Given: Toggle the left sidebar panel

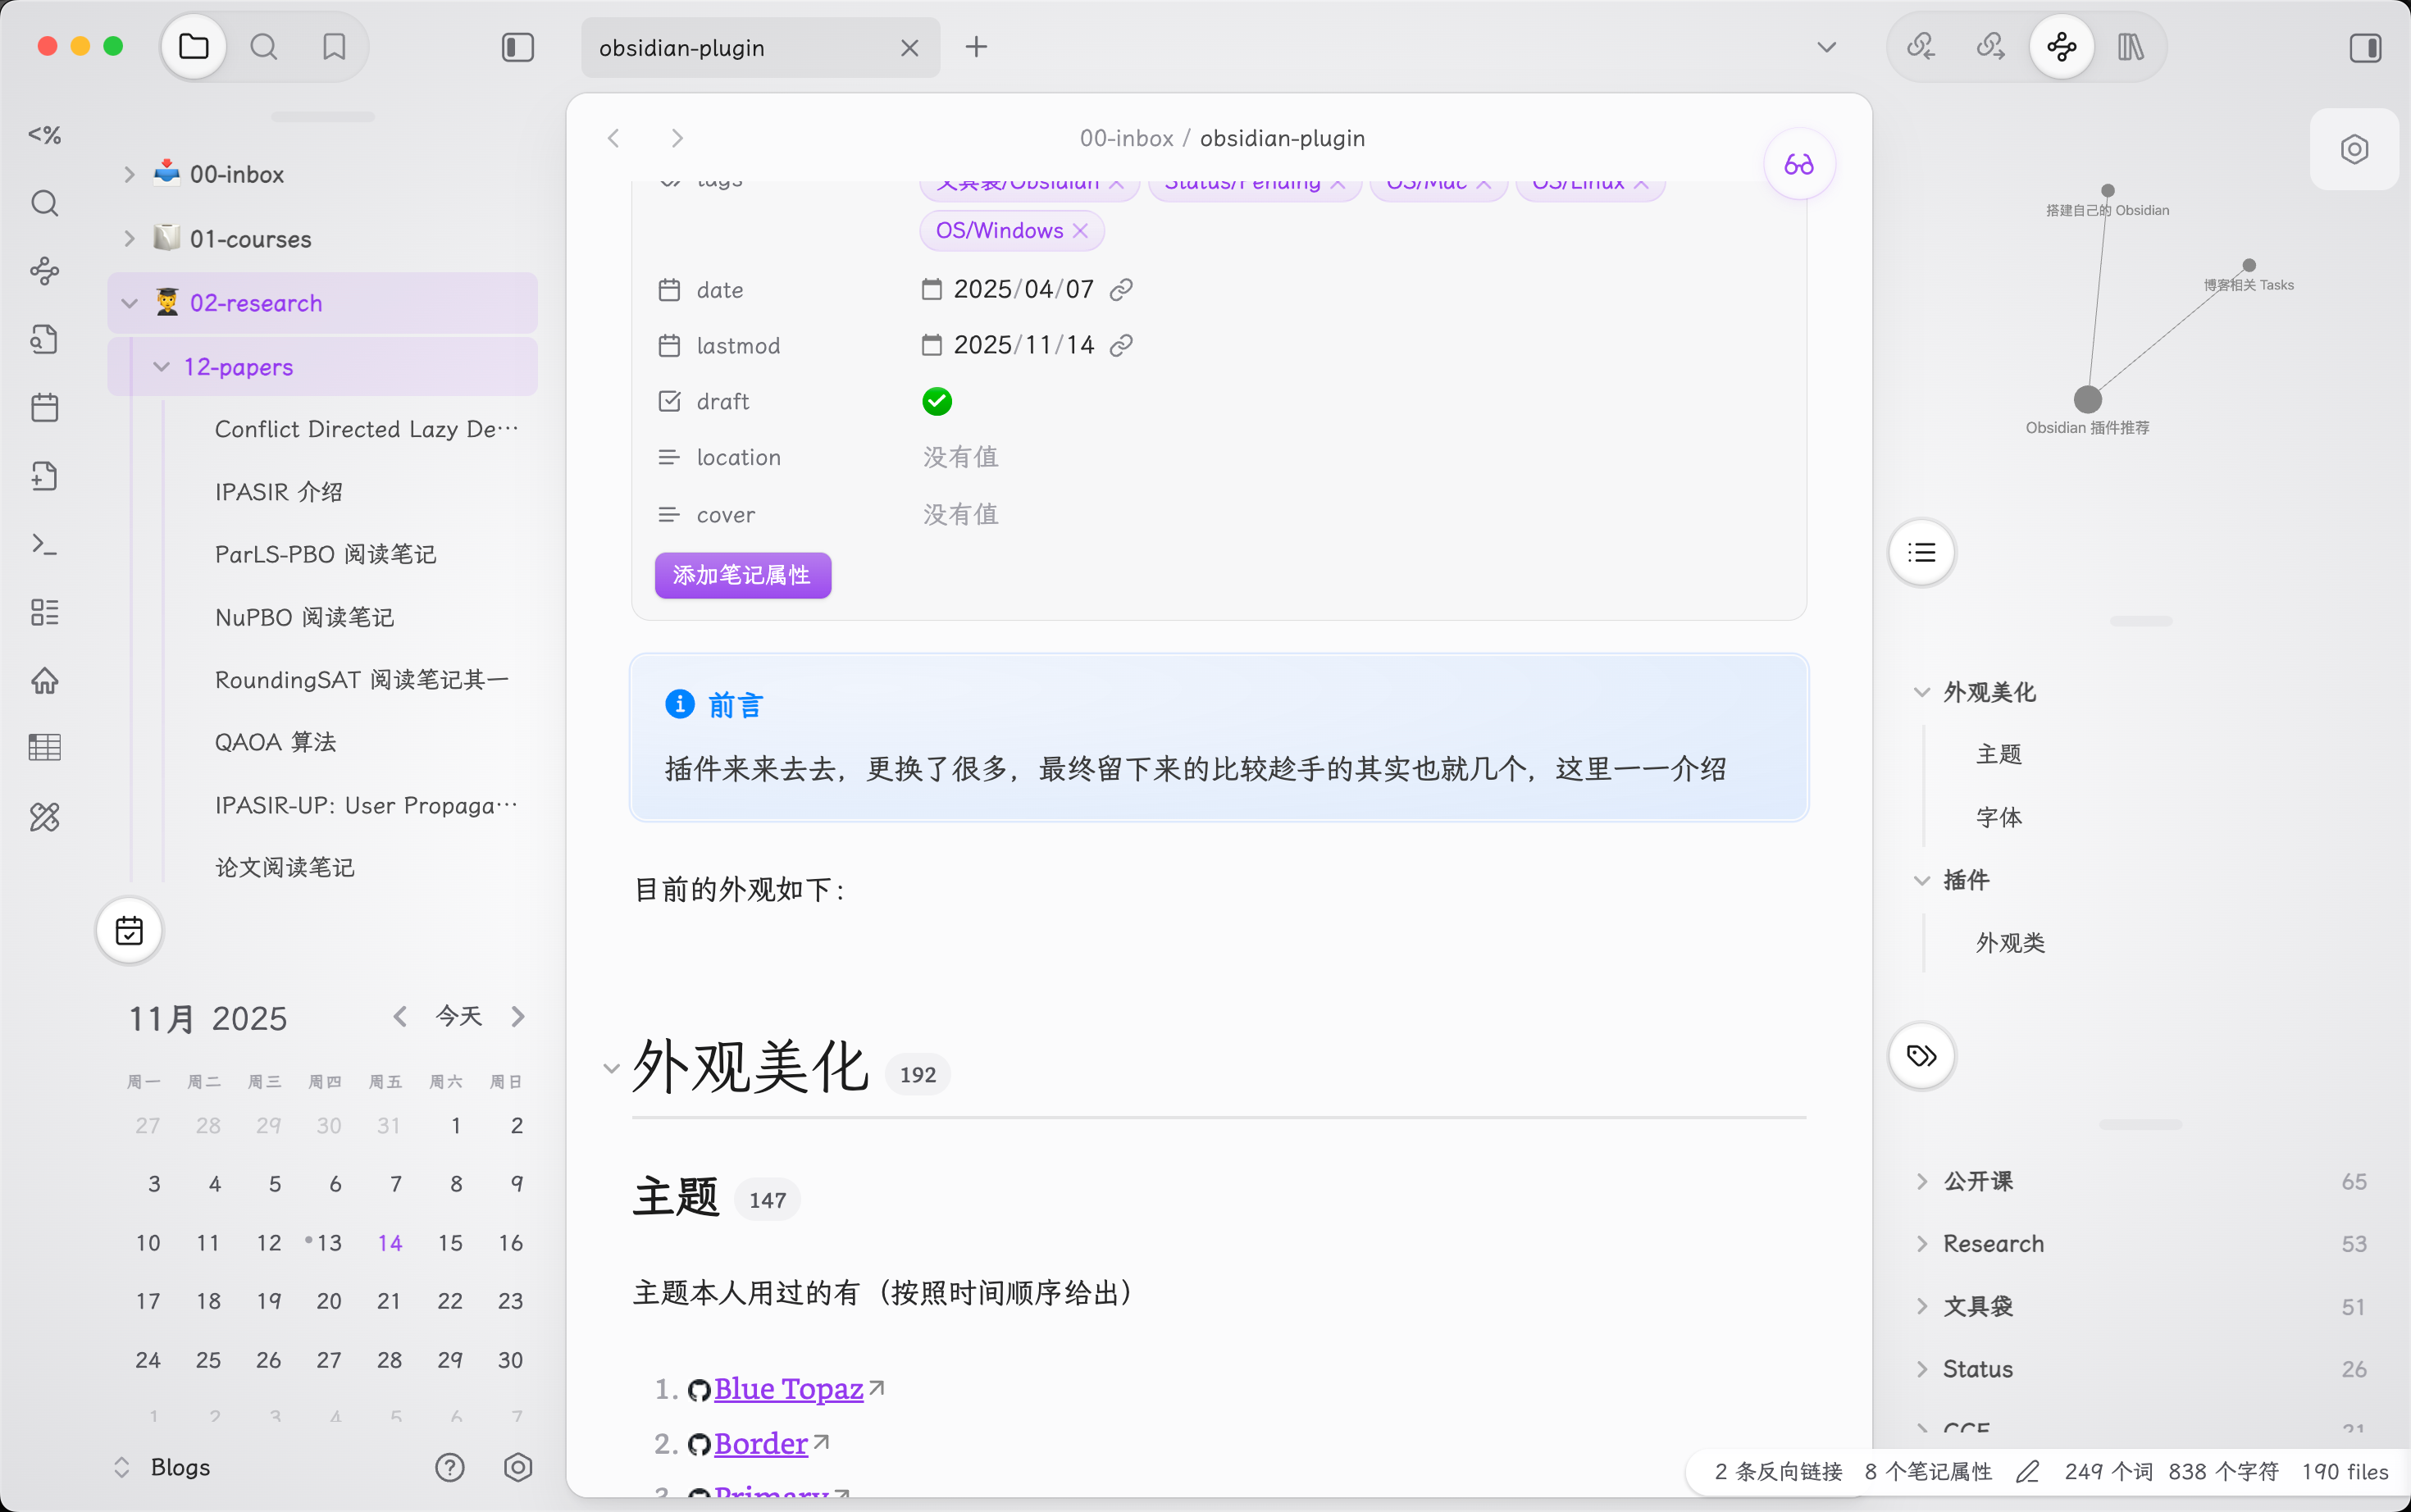Looking at the screenshot, I should pyautogui.click(x=517, y=47).
